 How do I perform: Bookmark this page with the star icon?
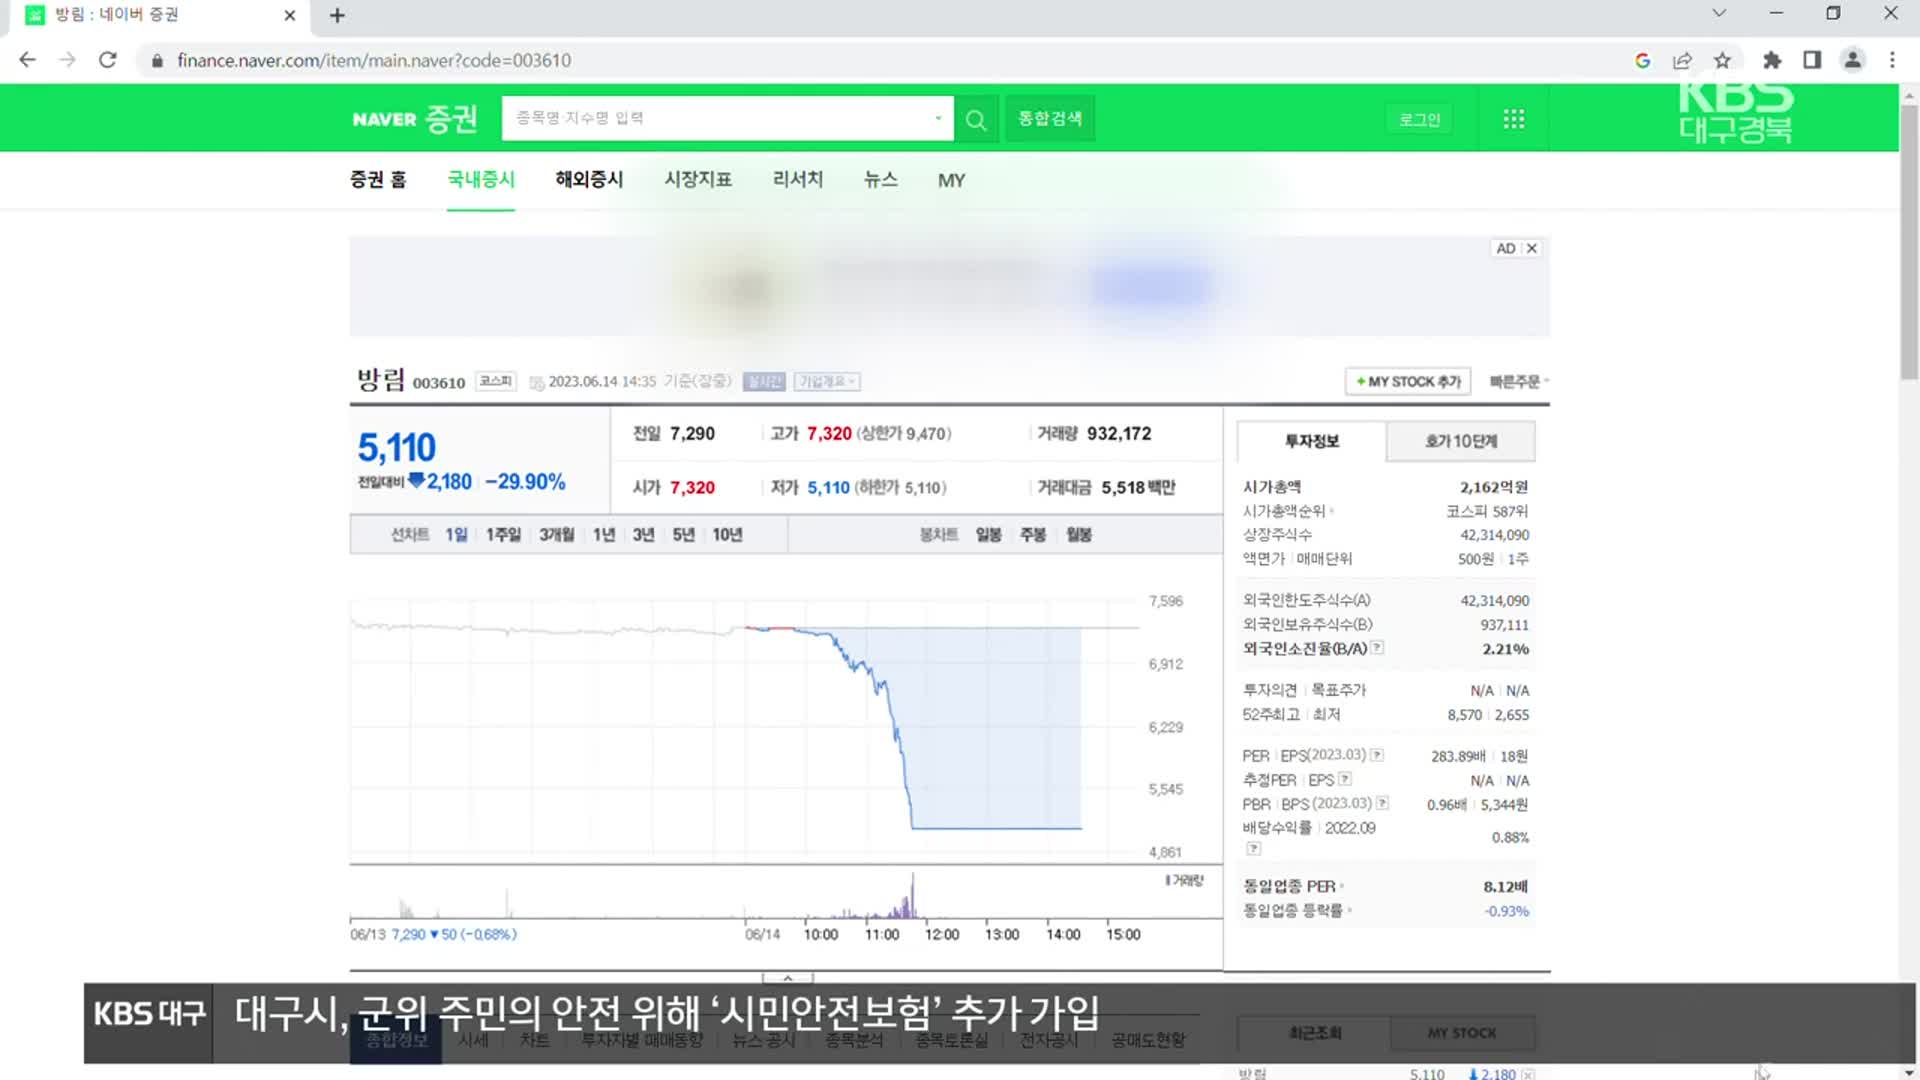click(x=1722, y=60)
